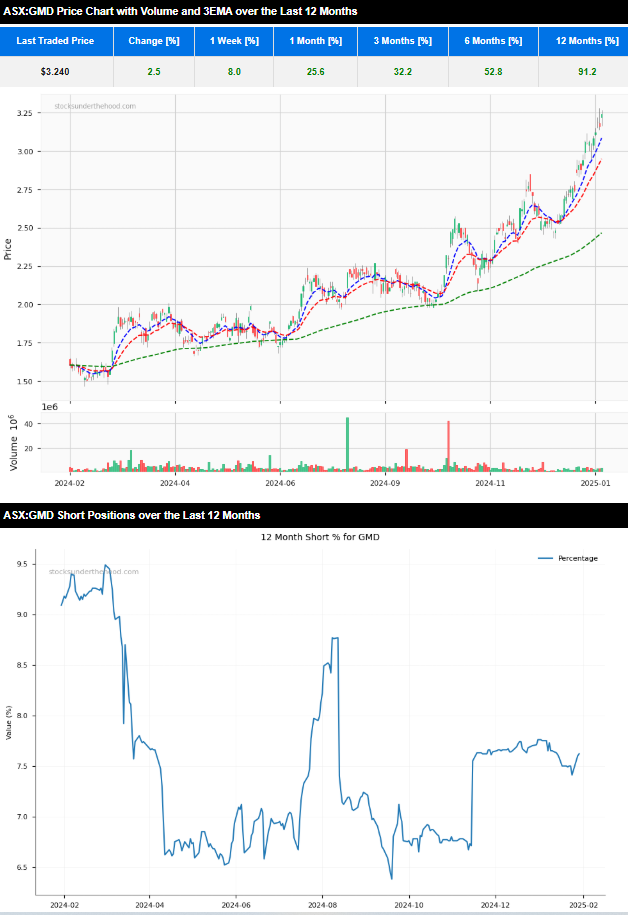The height and width of the screenshot is (915, 628).
Task: Select the 52.8 six months value
Action: click(x=493, y=72)
